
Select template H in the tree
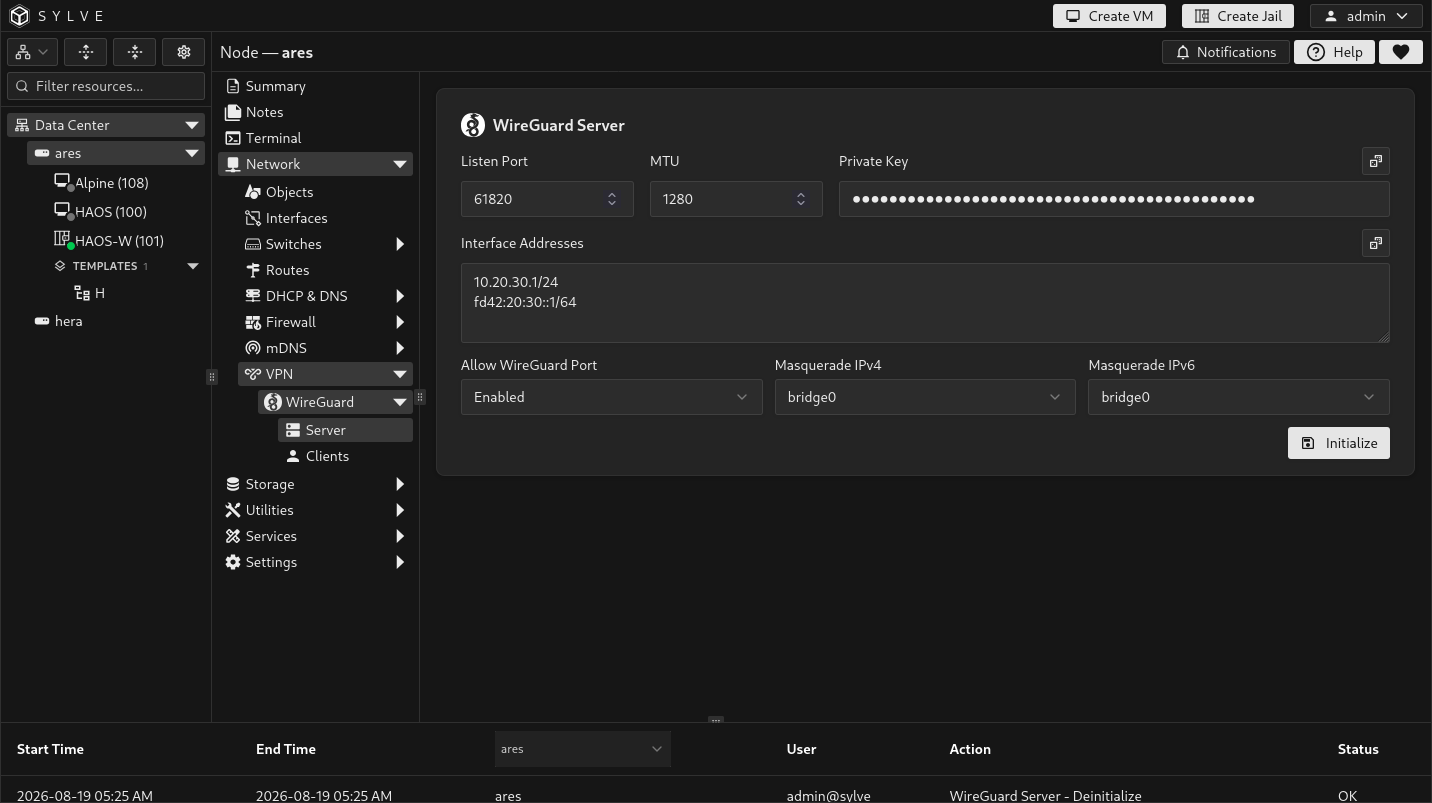[90, 293]
